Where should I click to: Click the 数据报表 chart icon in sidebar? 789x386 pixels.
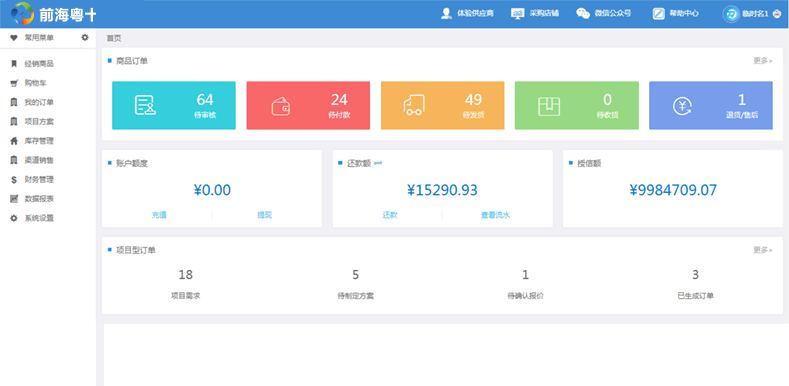tap(14, 199)
